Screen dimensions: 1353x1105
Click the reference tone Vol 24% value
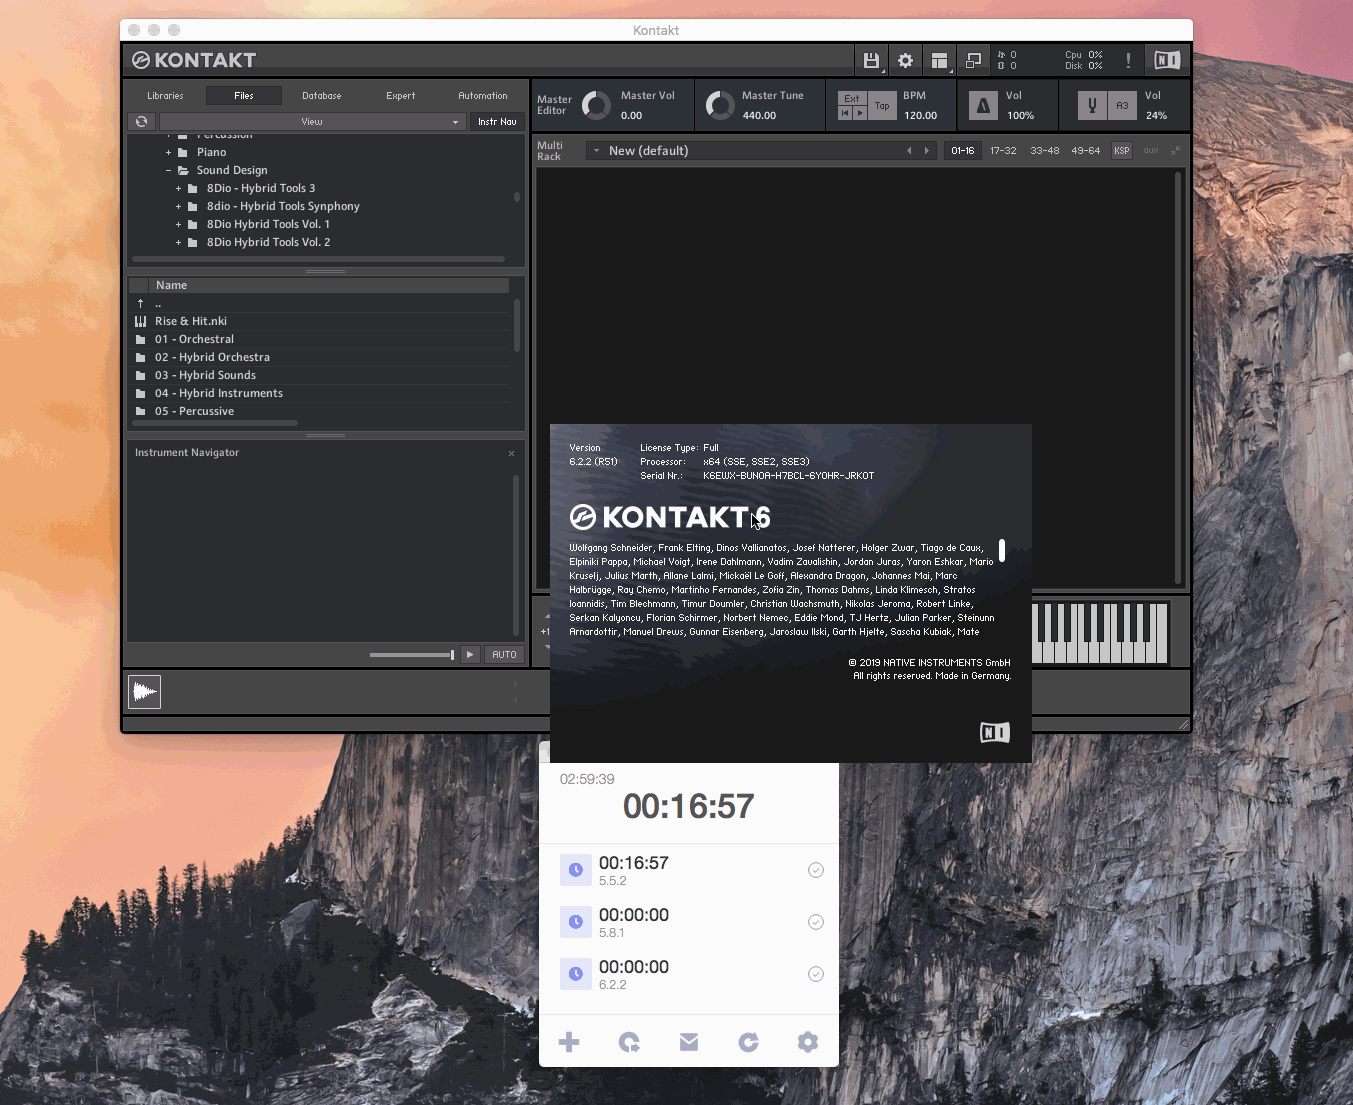point(1156,116)
